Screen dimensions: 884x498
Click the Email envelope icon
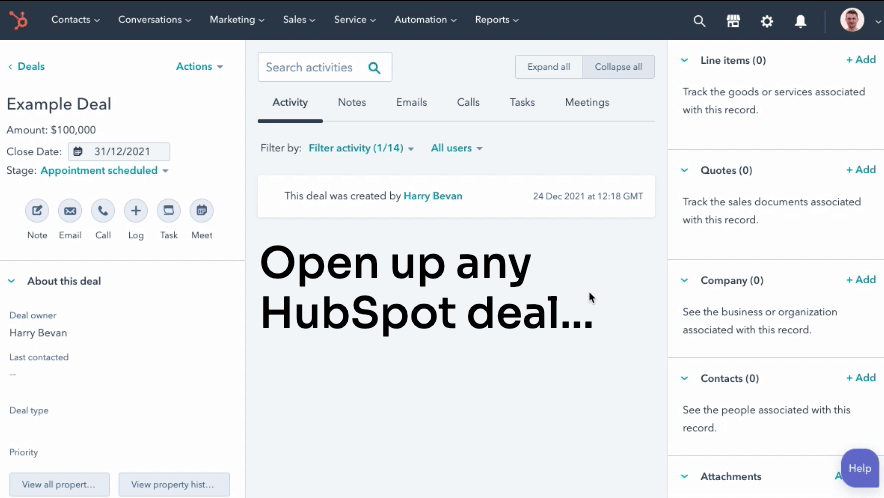[x=70, y=210]
